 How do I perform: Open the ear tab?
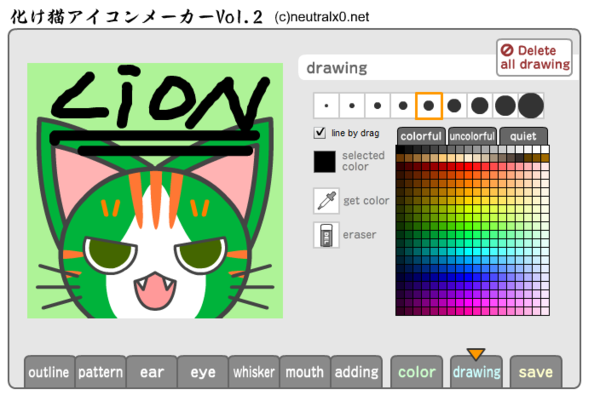[x=152, y=372]
